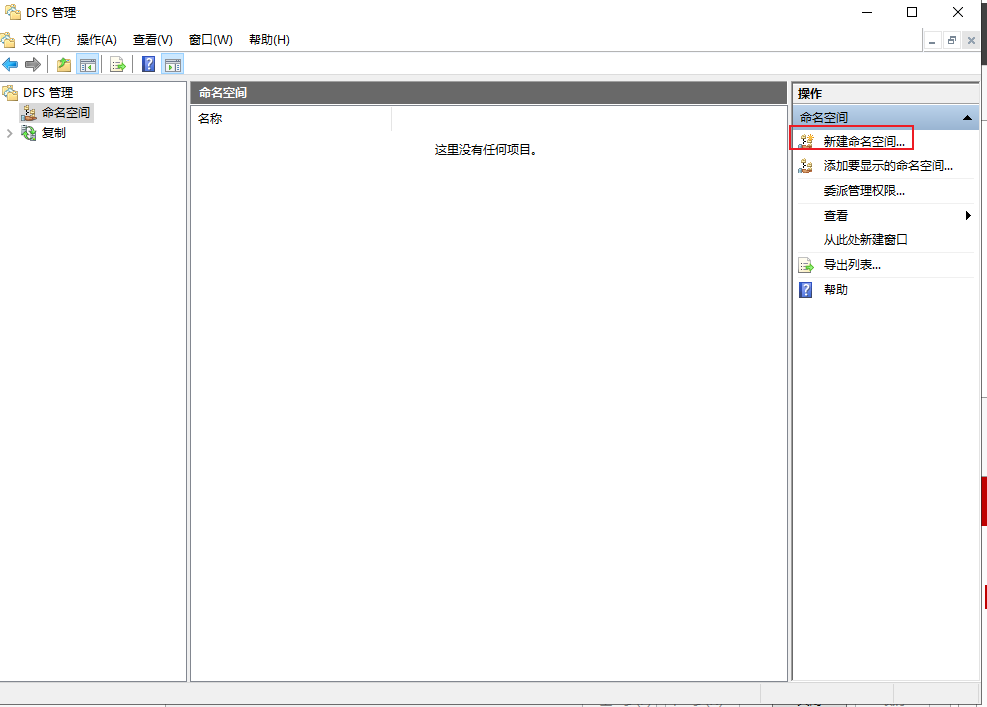Click 添加要显示的命名空间... action

pyautogui.click(x=888, y=166)
